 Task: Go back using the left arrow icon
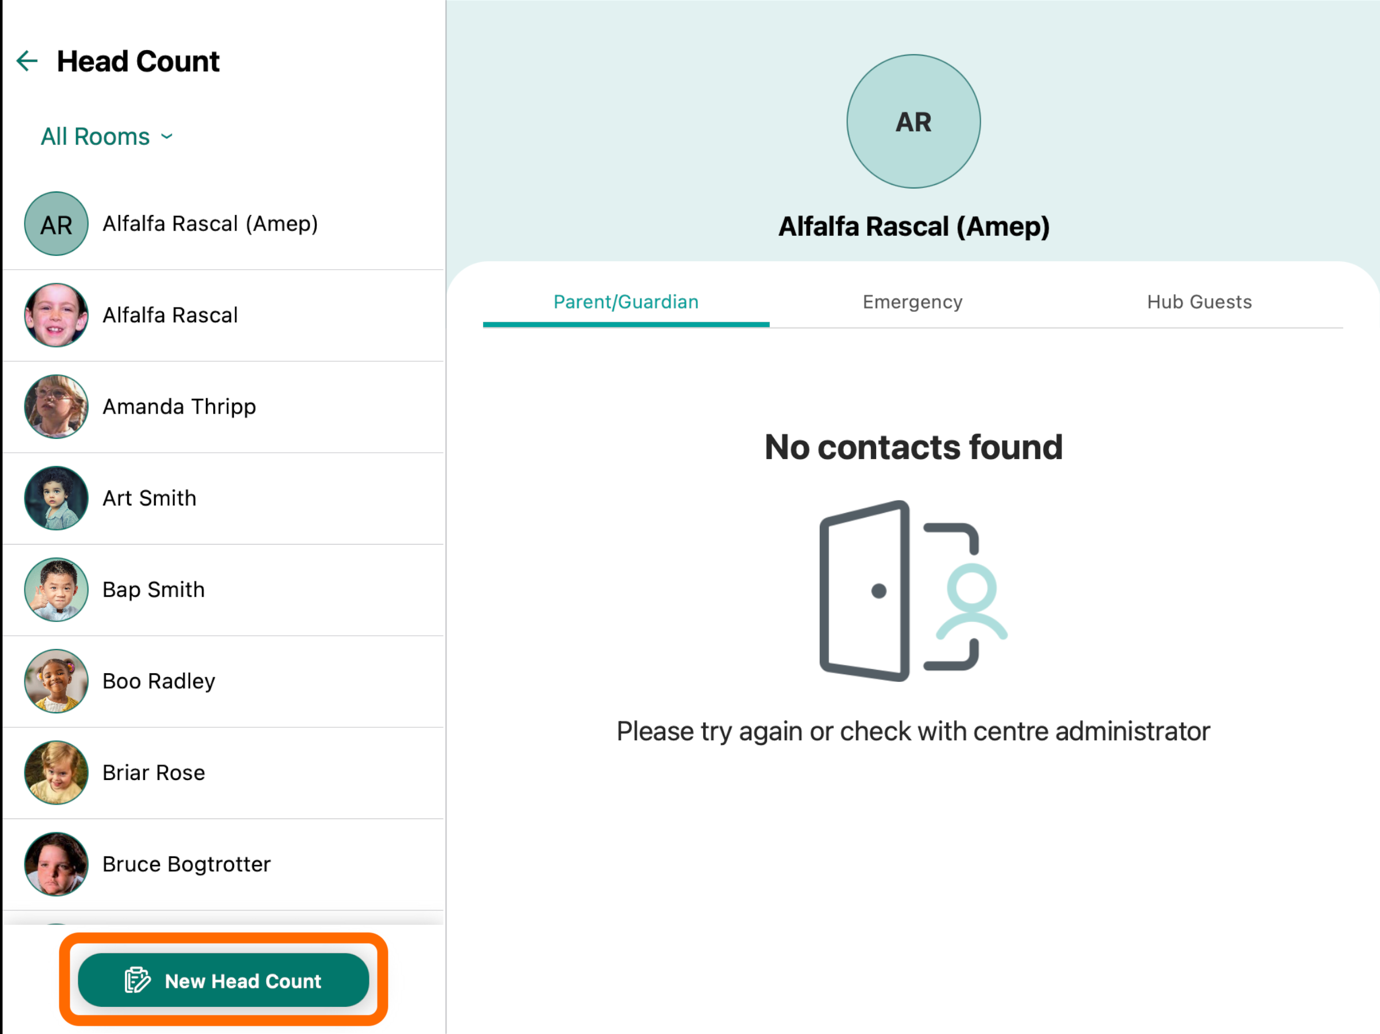27,61
